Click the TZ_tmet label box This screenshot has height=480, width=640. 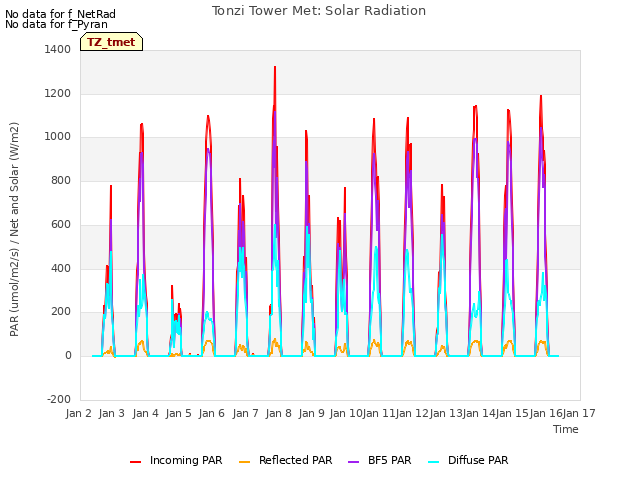pos(111,42)
